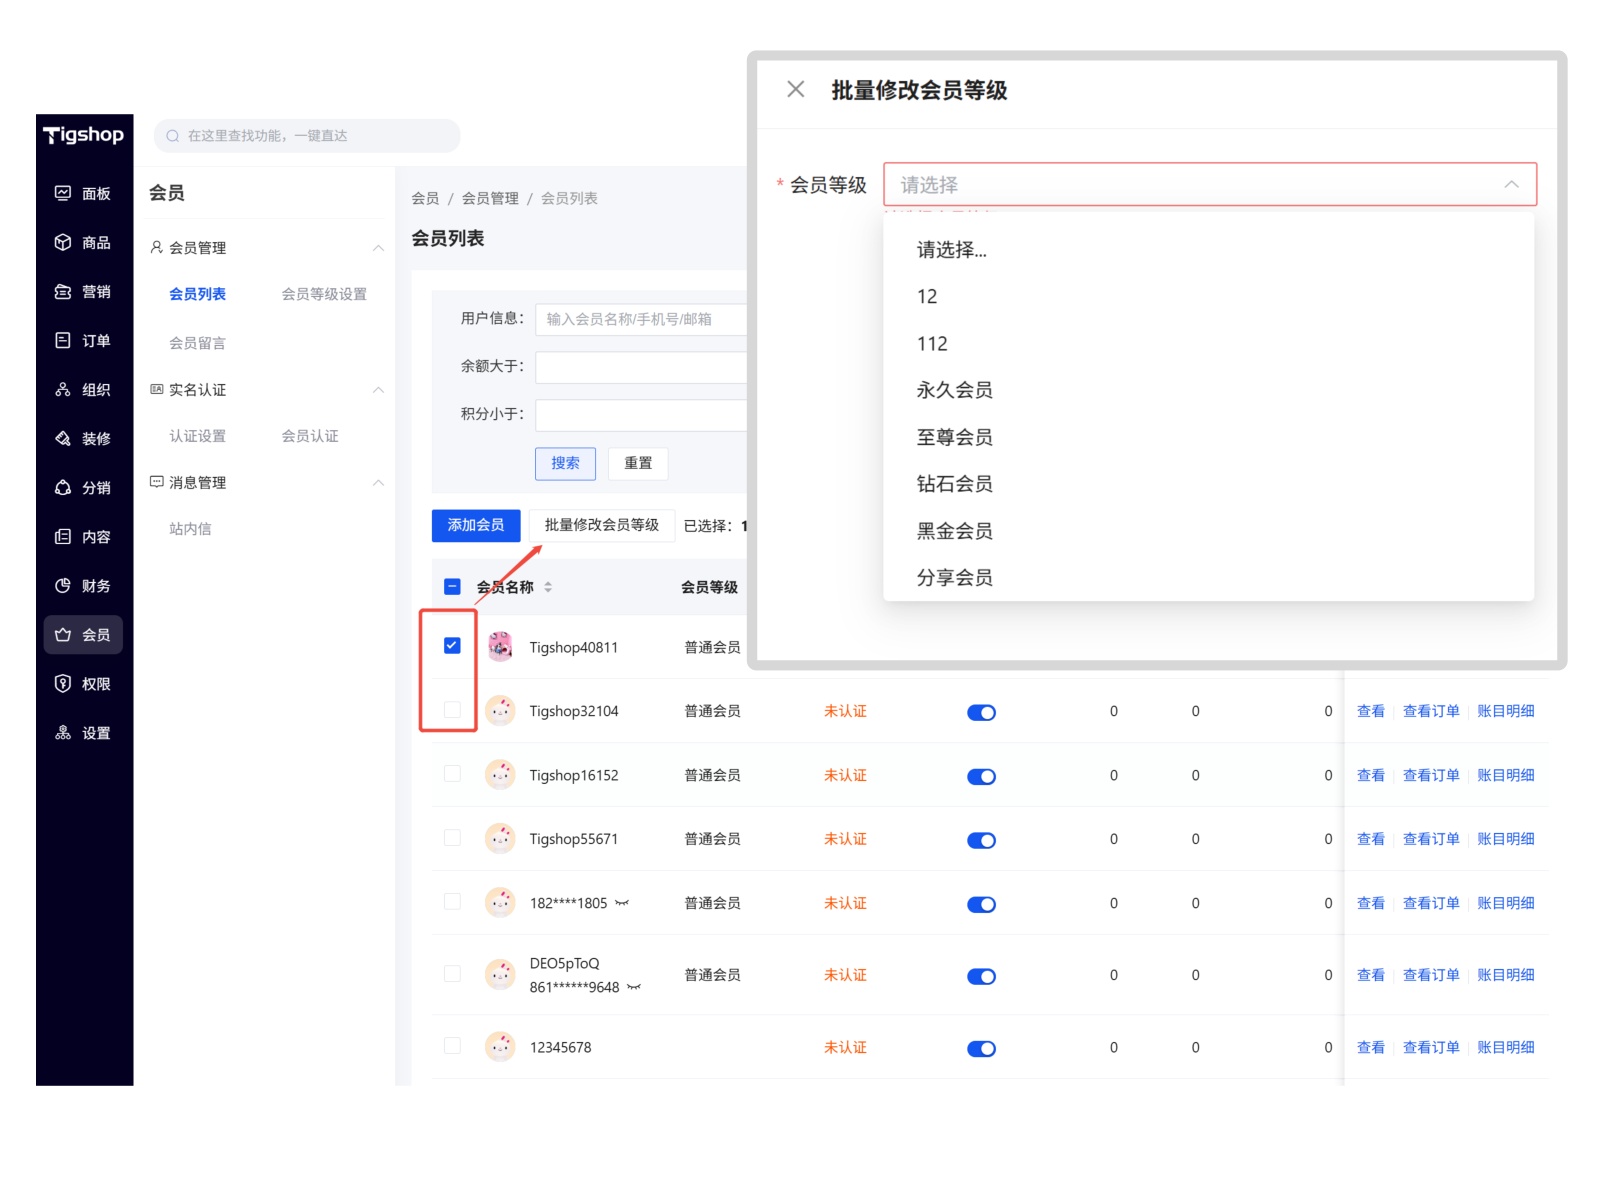Open the 装修 decoration sidebar icon

pos(63,438)
